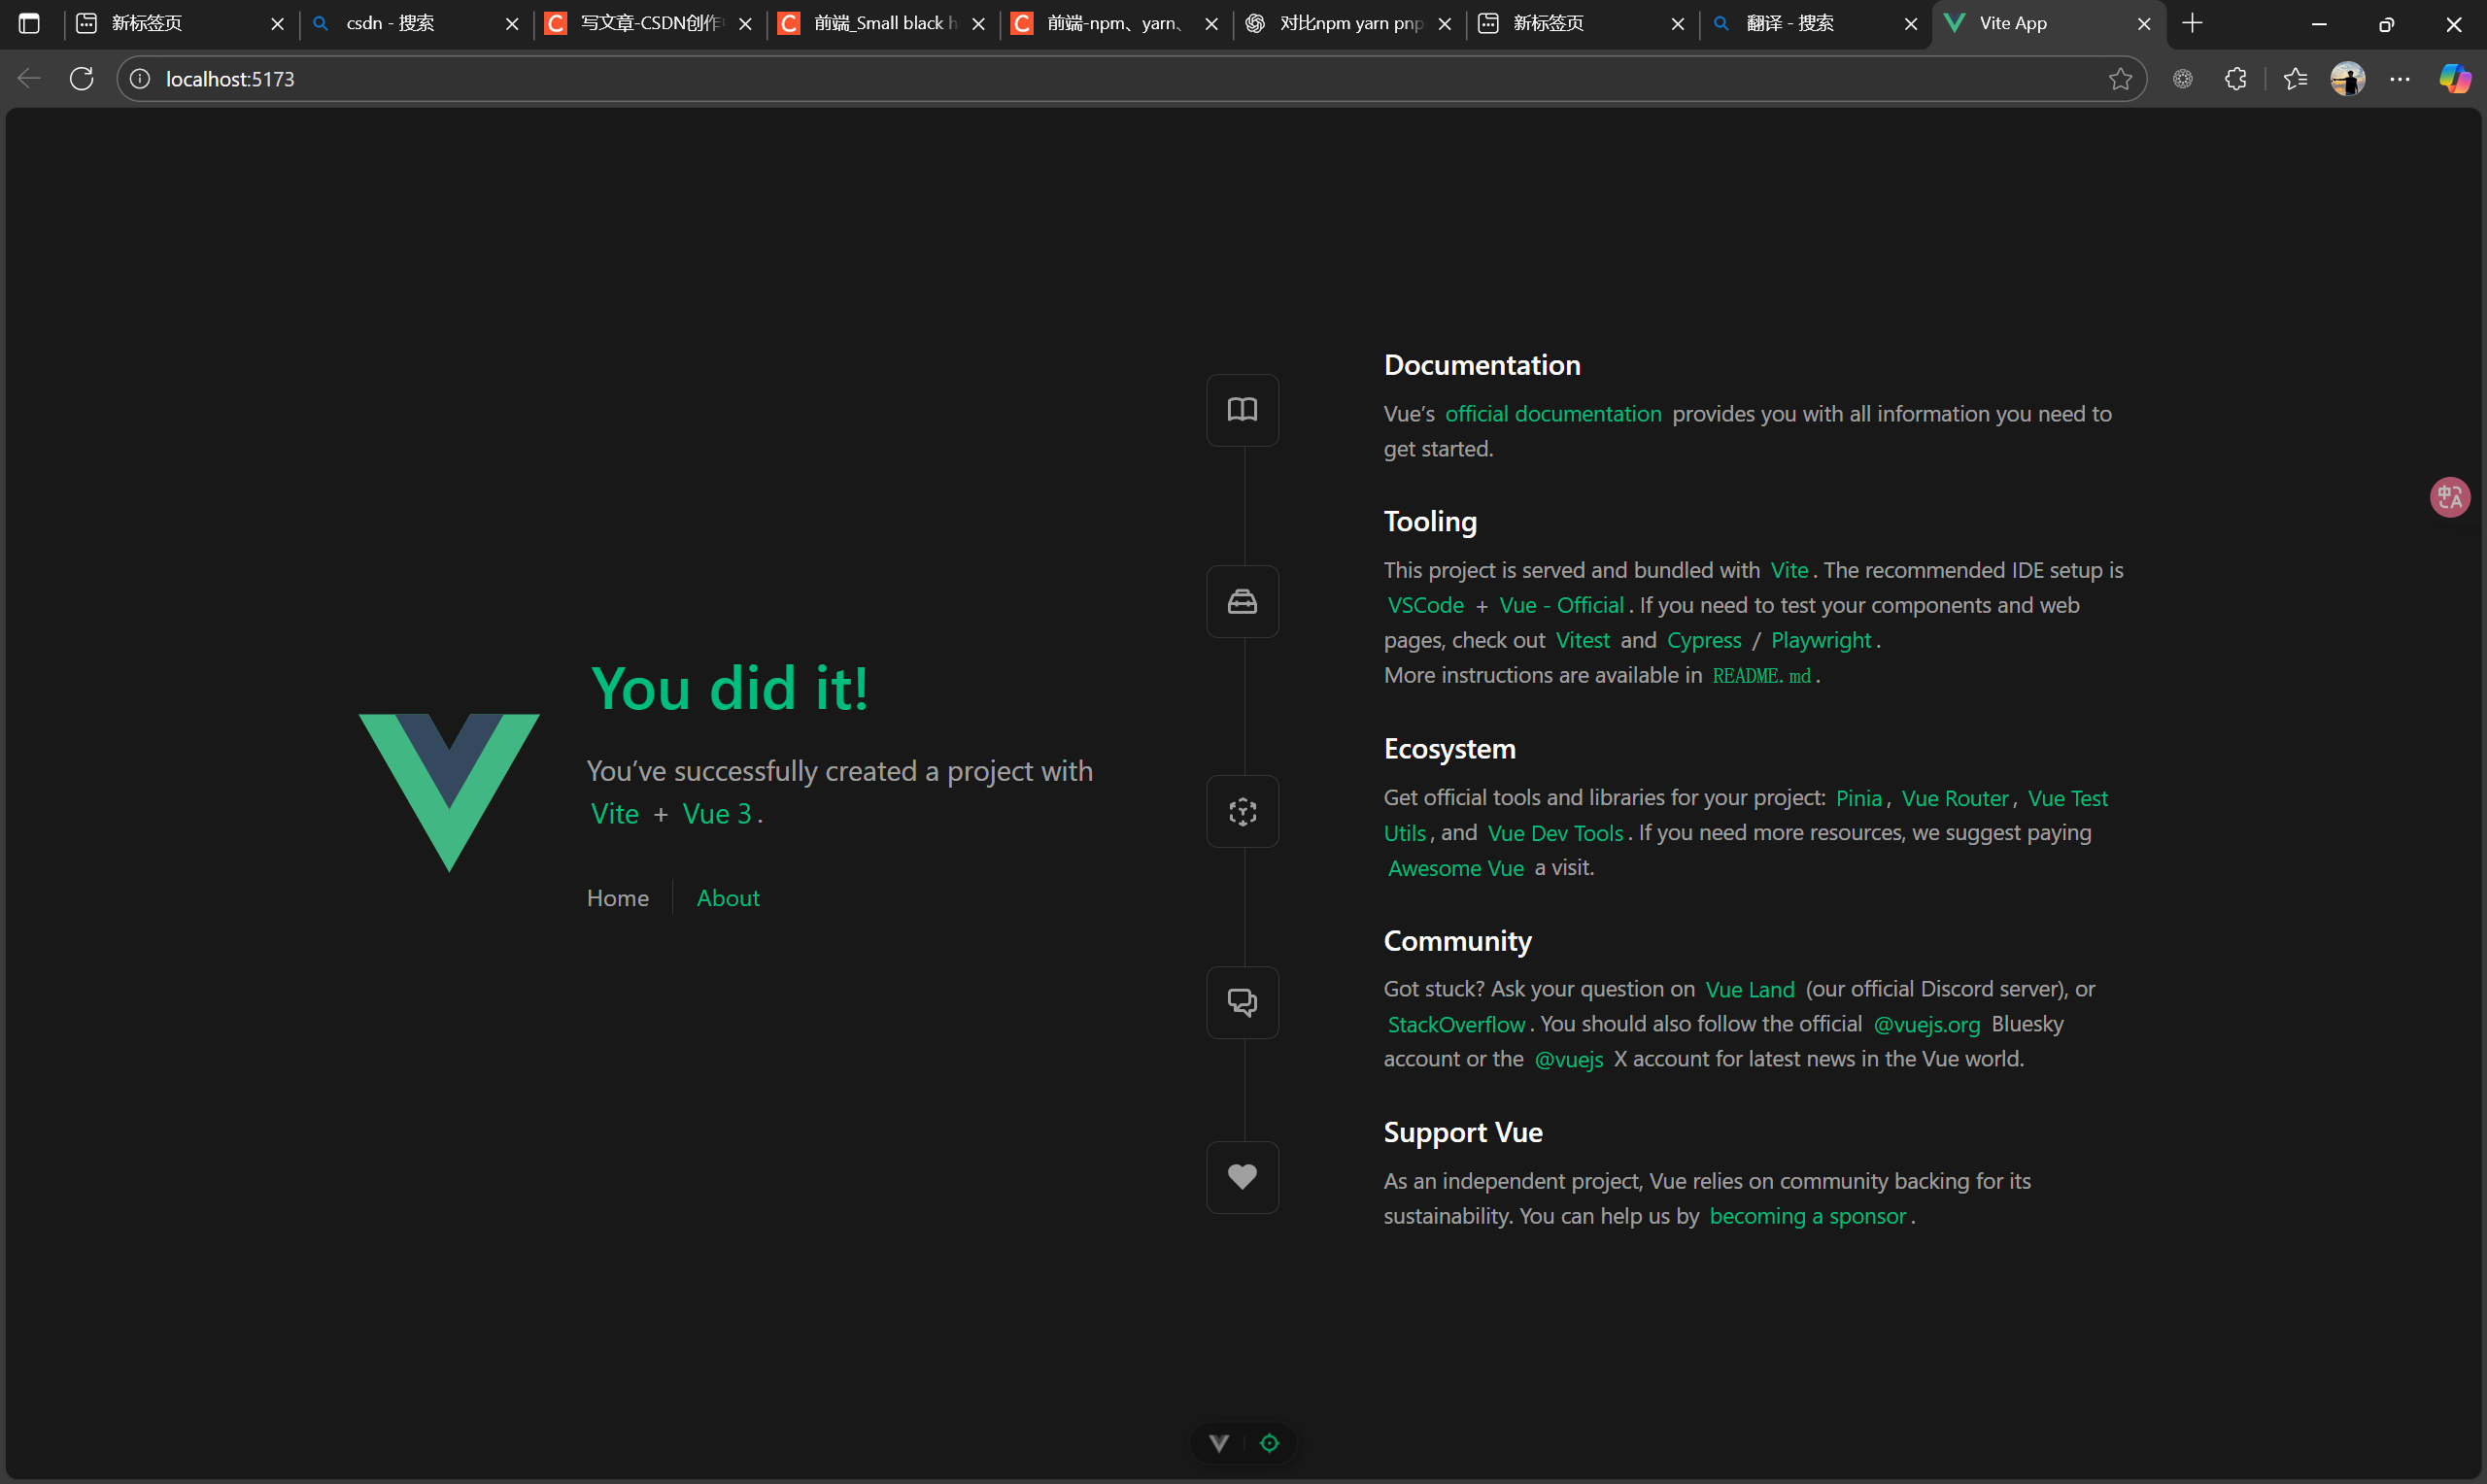The width and height of the screenshot is (2487, 1484).
Task: Add page to favorites star
Action: [x=2120, y=79]
